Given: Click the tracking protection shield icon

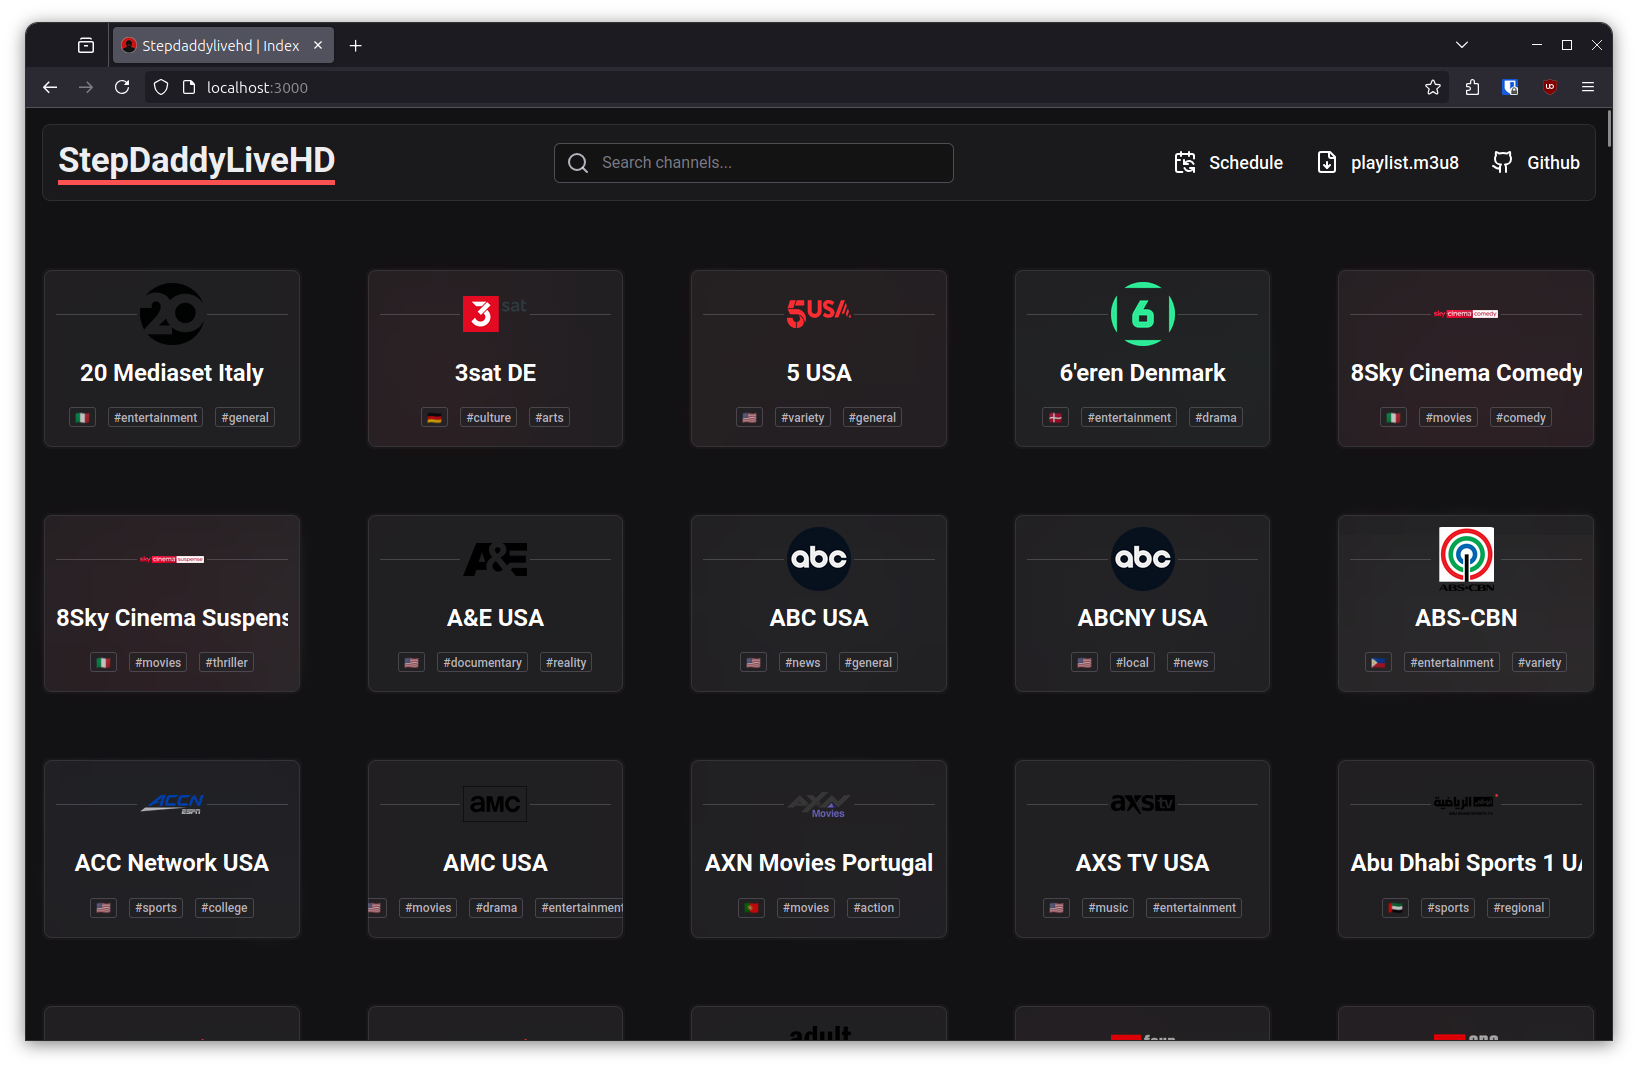Looking at the screenshot, I should click(x=160, y=87).
